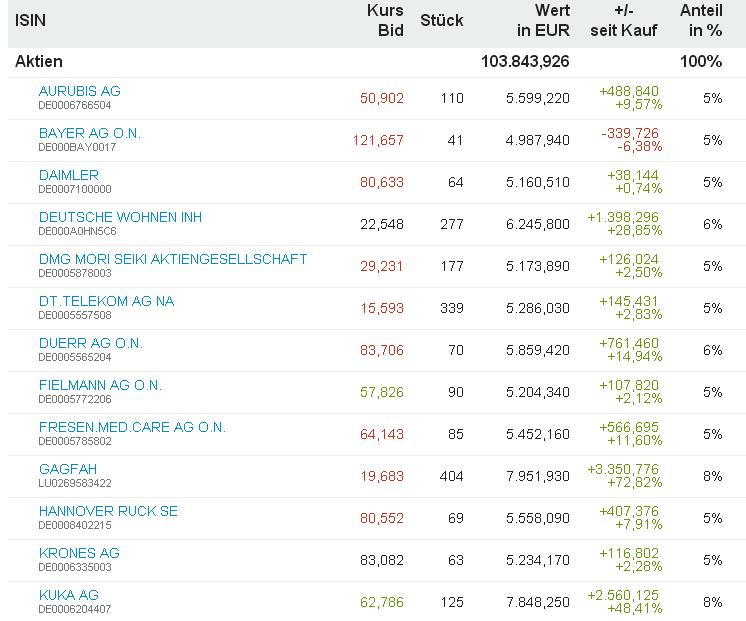
Task: Click the DAIMLER stock name
Action: pos(68,175)
